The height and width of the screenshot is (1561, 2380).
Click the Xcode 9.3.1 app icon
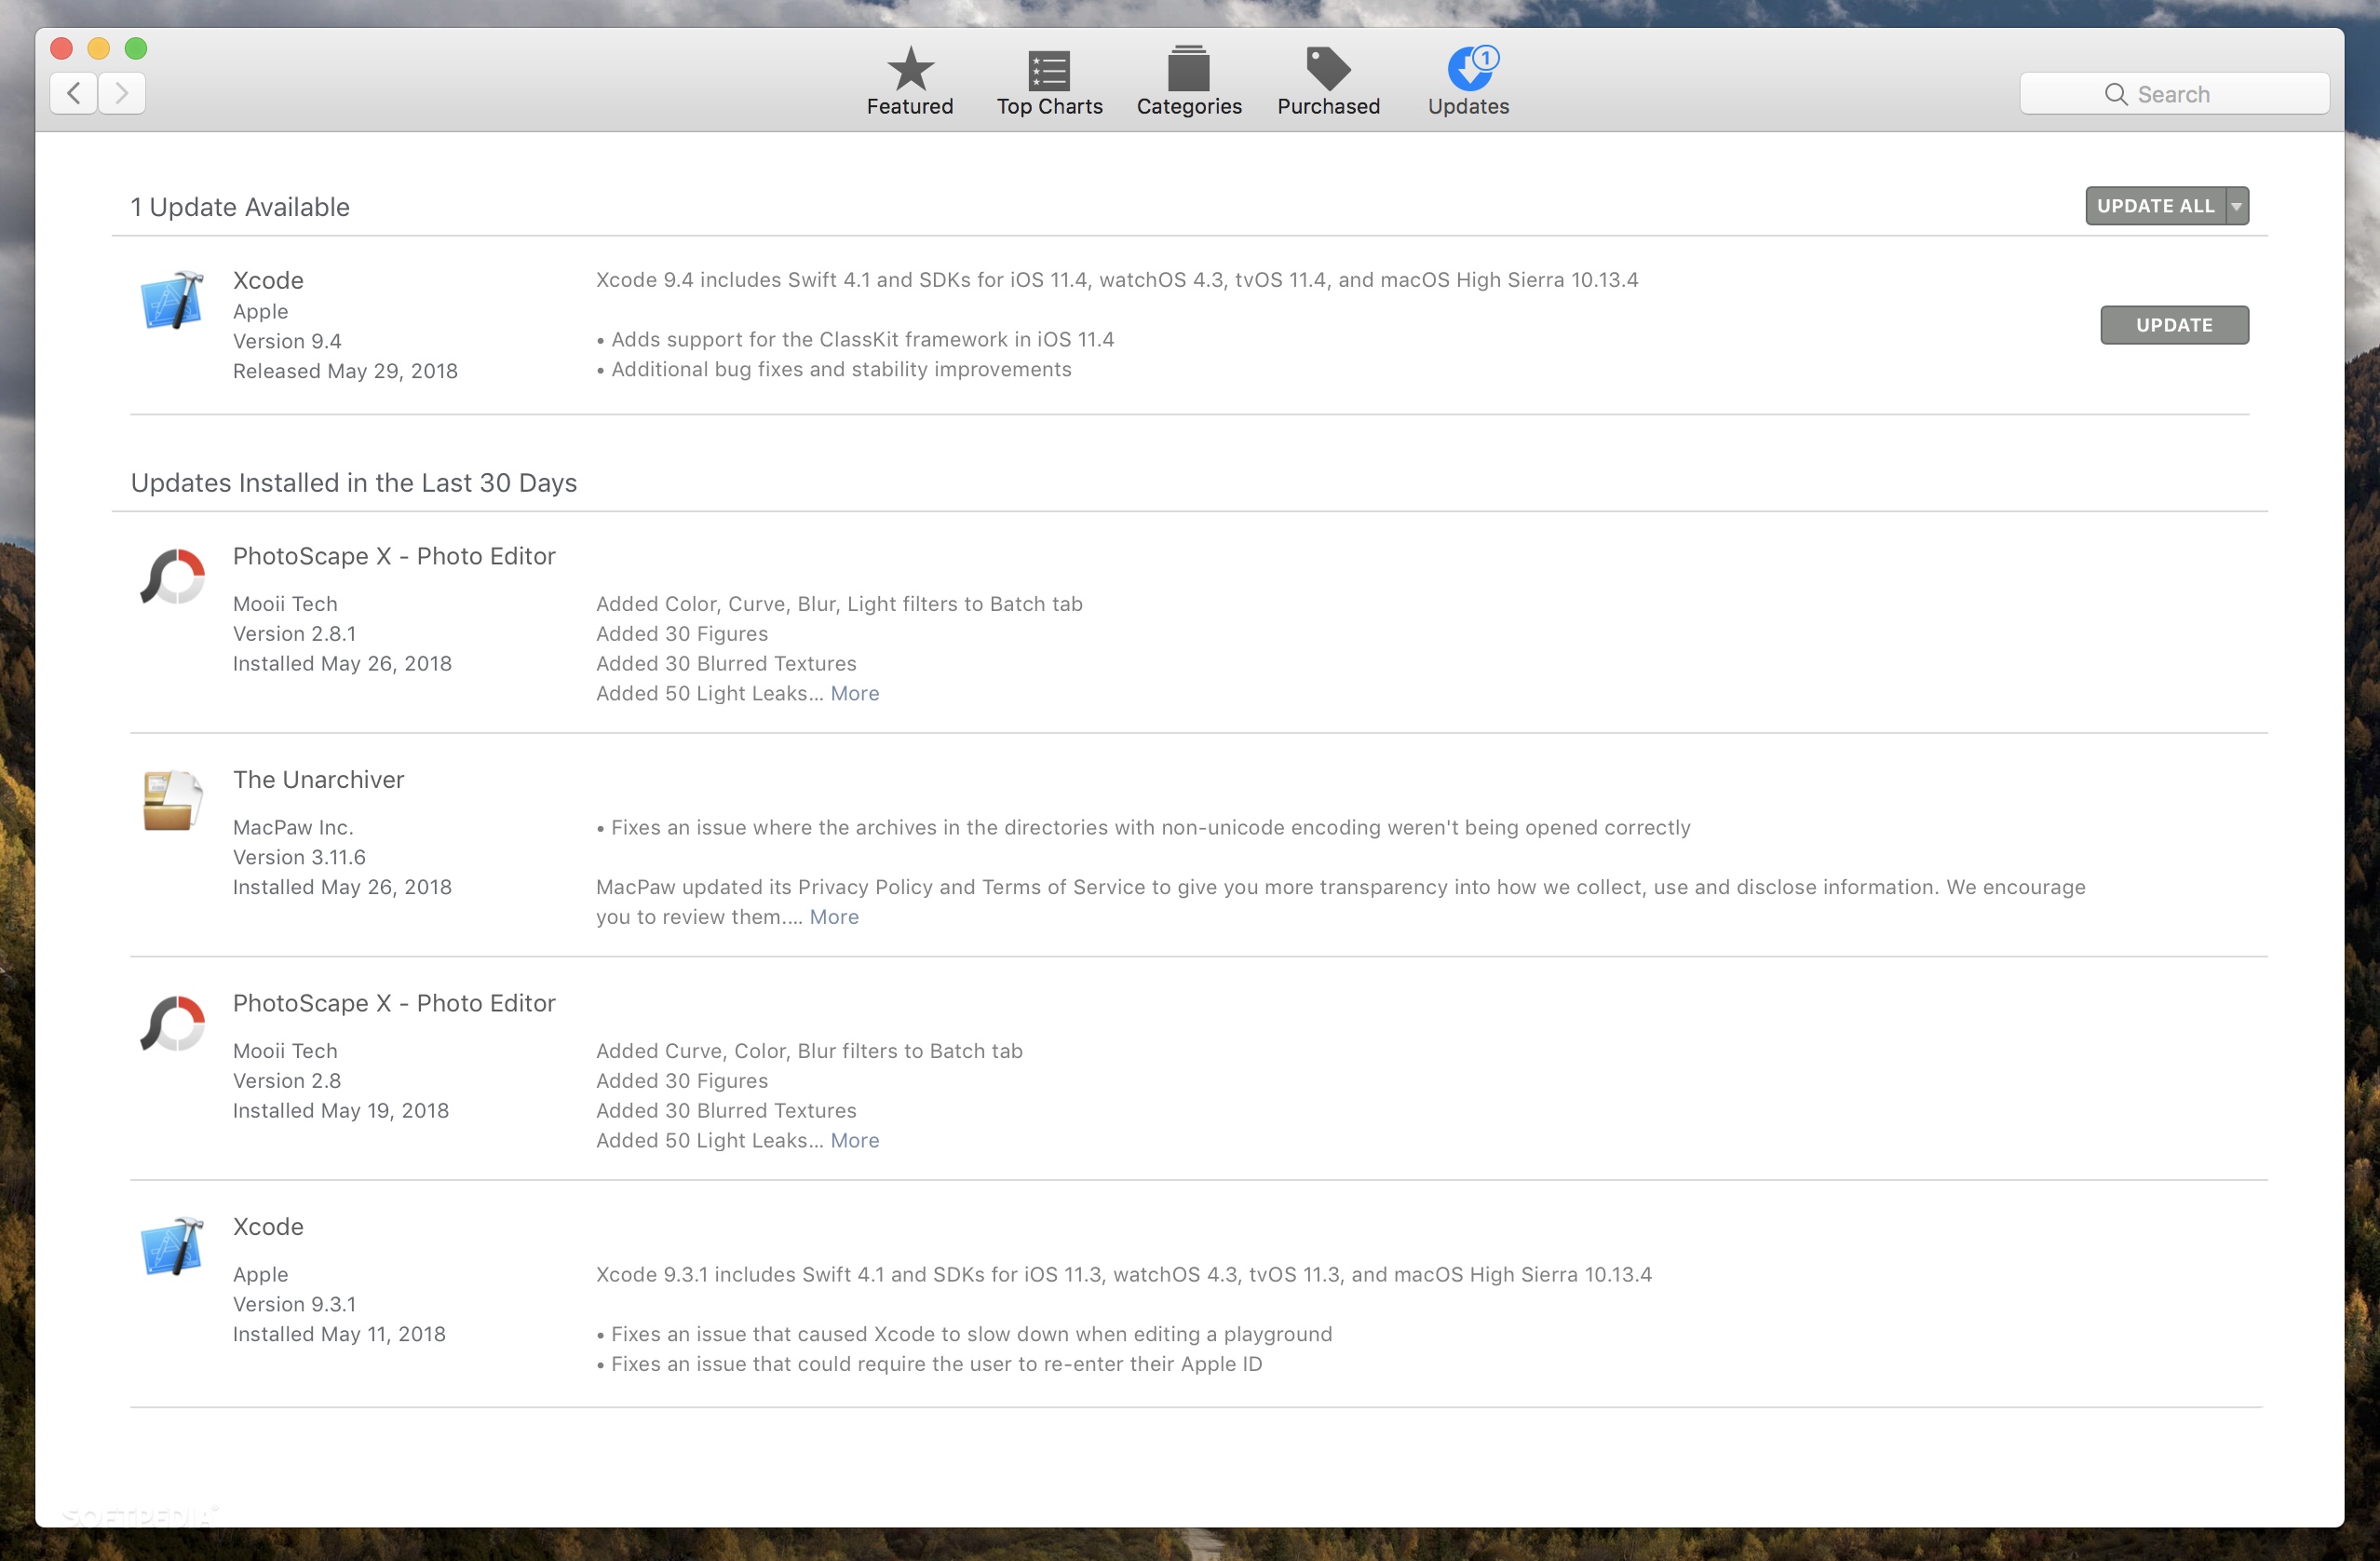point(172,1247)
